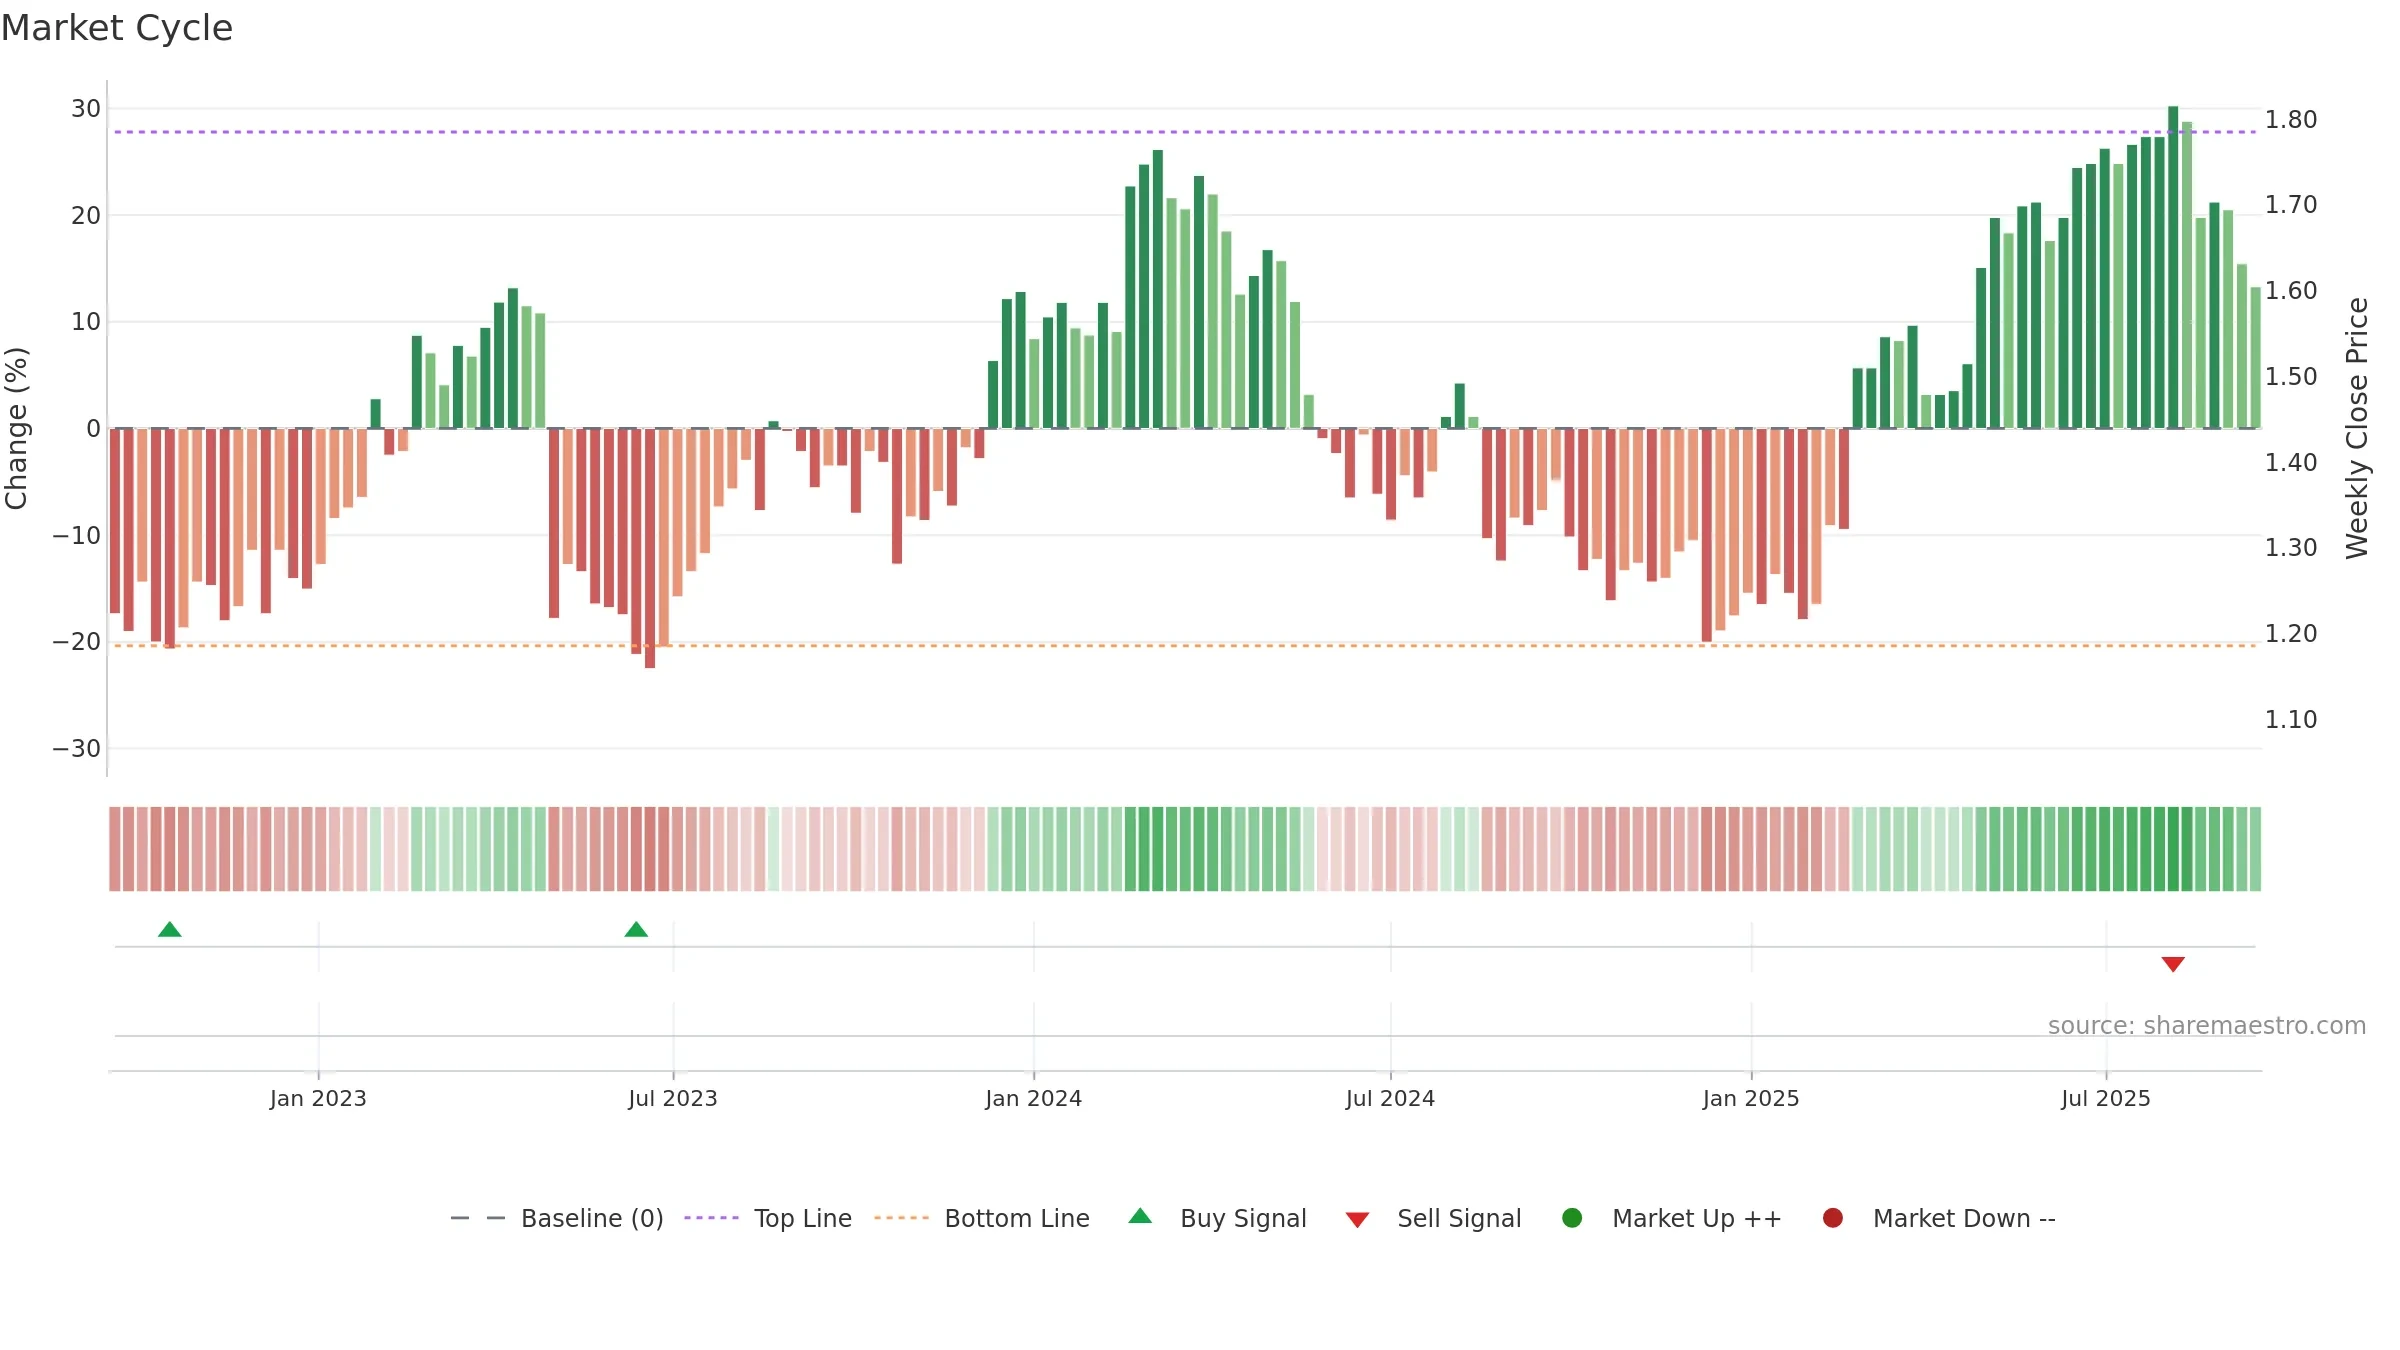Toggle the Top Line legend item
The image size is (2400, 1350).
pos(768,1218)
